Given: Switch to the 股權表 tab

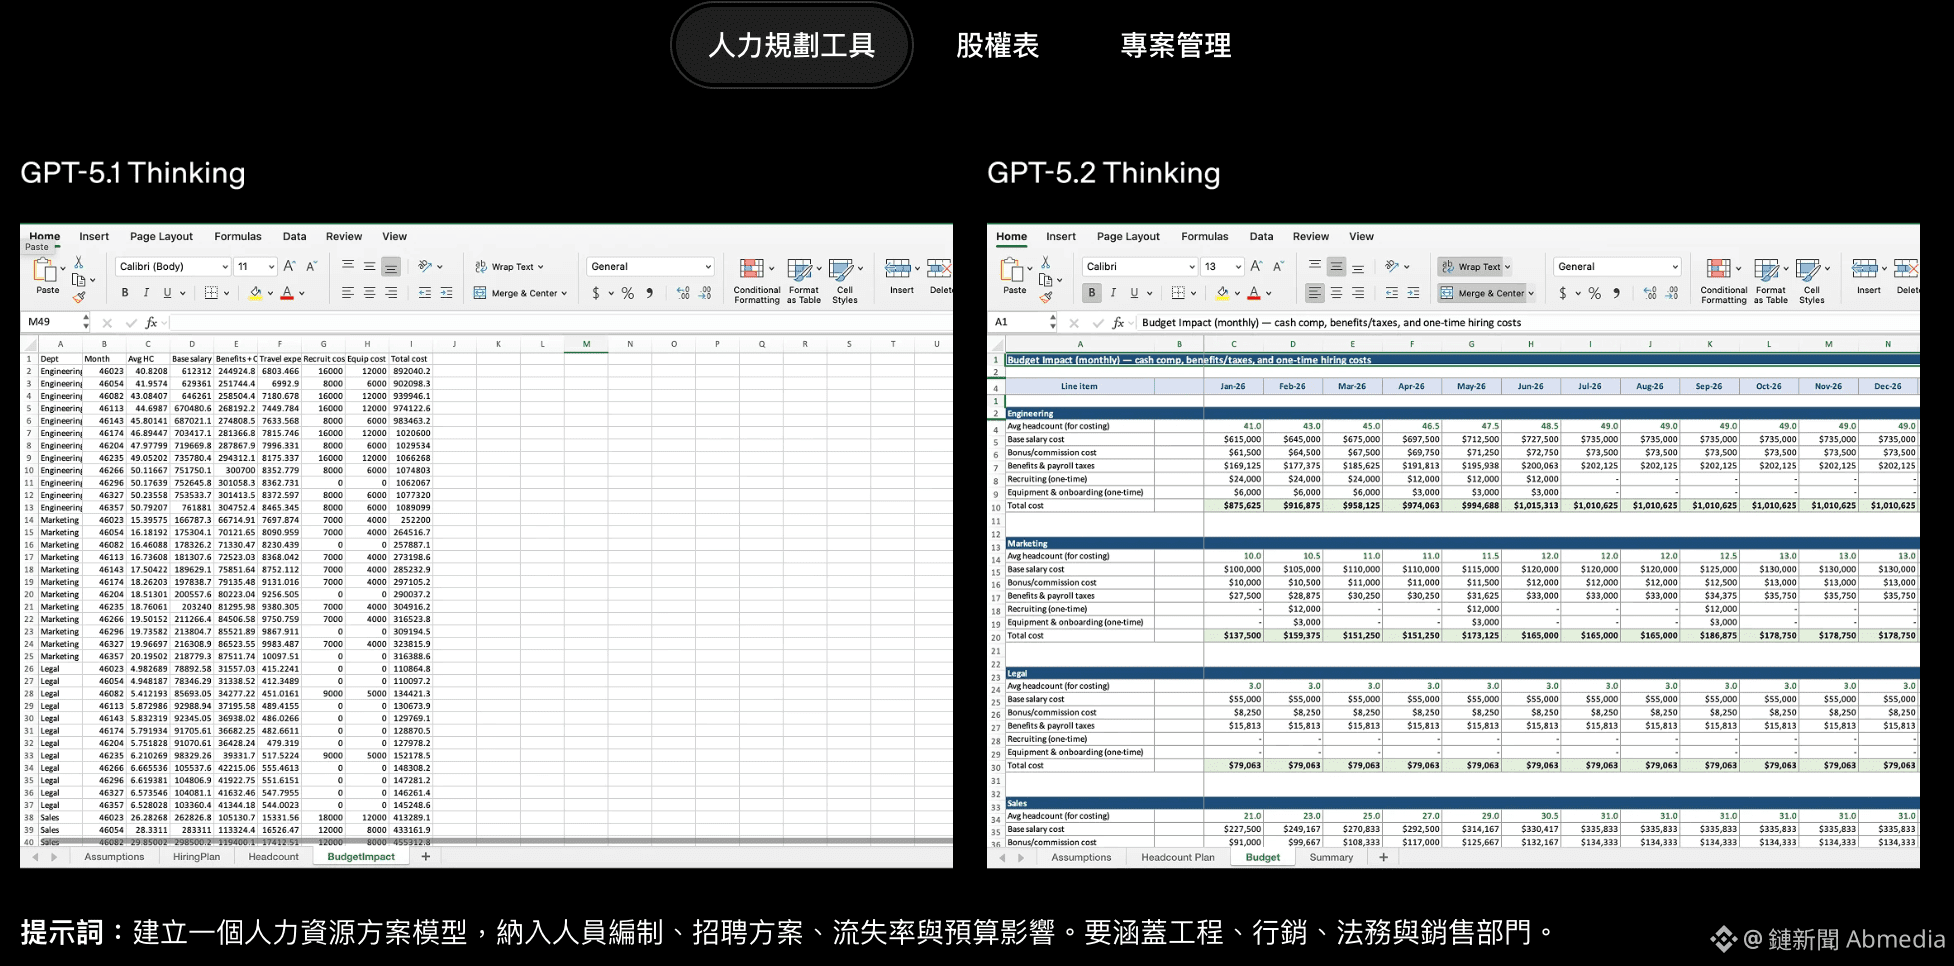Looking at the screenshot, I should [997, 45].
